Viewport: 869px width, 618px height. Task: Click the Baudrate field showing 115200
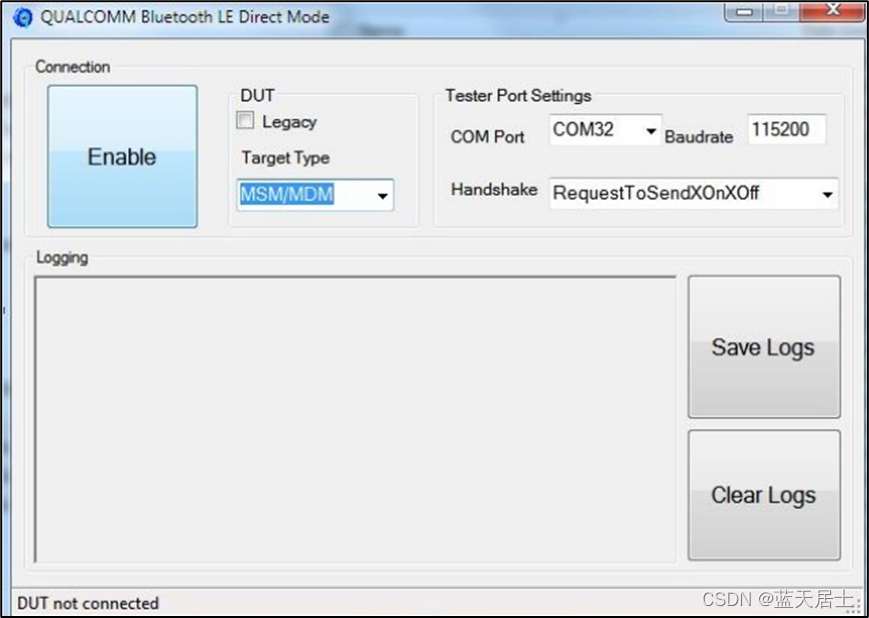tap(787, 130)
